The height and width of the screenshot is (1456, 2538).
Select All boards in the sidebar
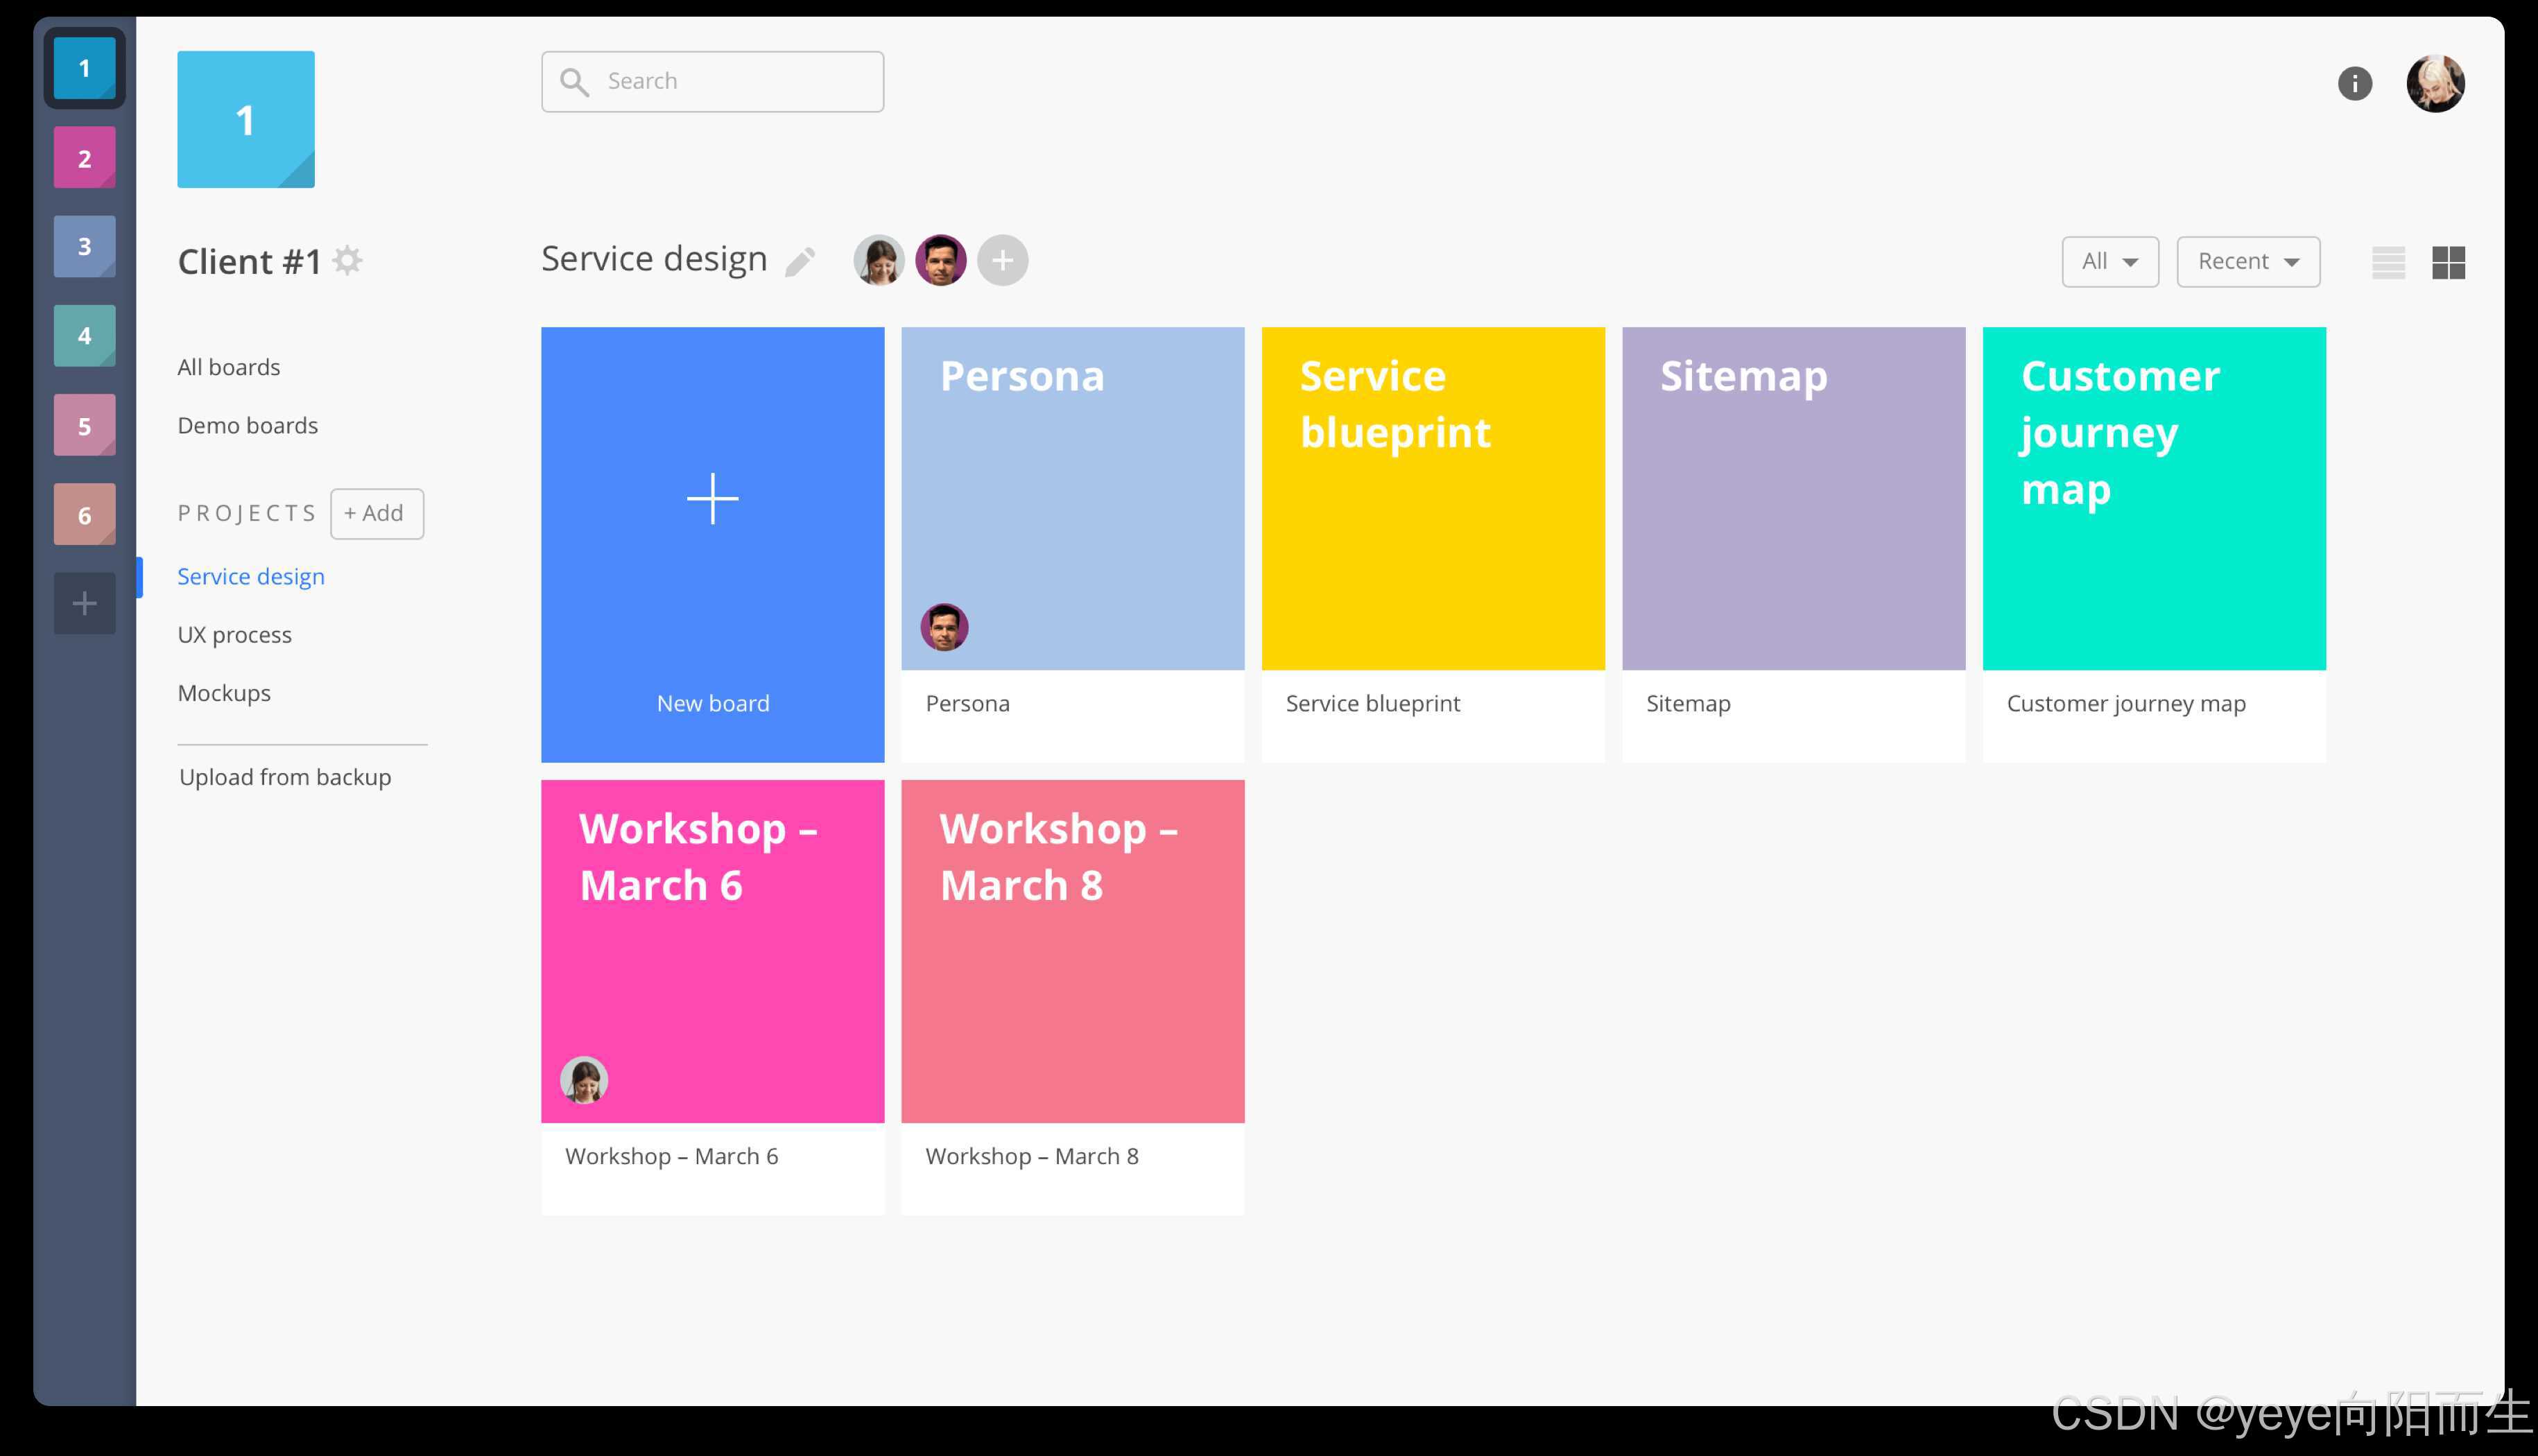pyautogui.click(x=229, y=367)
